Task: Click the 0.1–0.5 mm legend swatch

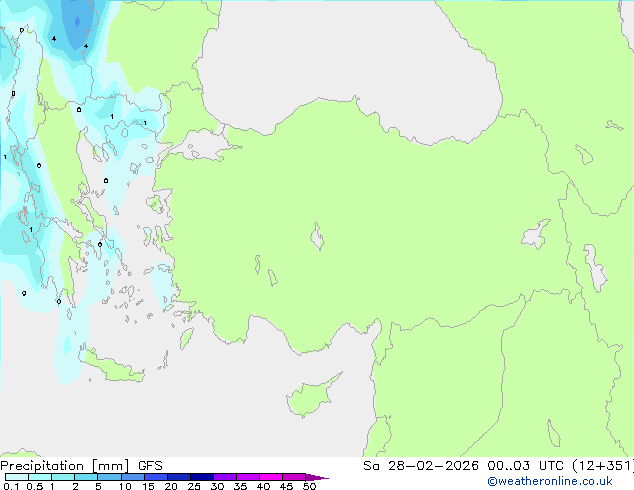Action: click(17, 477)
